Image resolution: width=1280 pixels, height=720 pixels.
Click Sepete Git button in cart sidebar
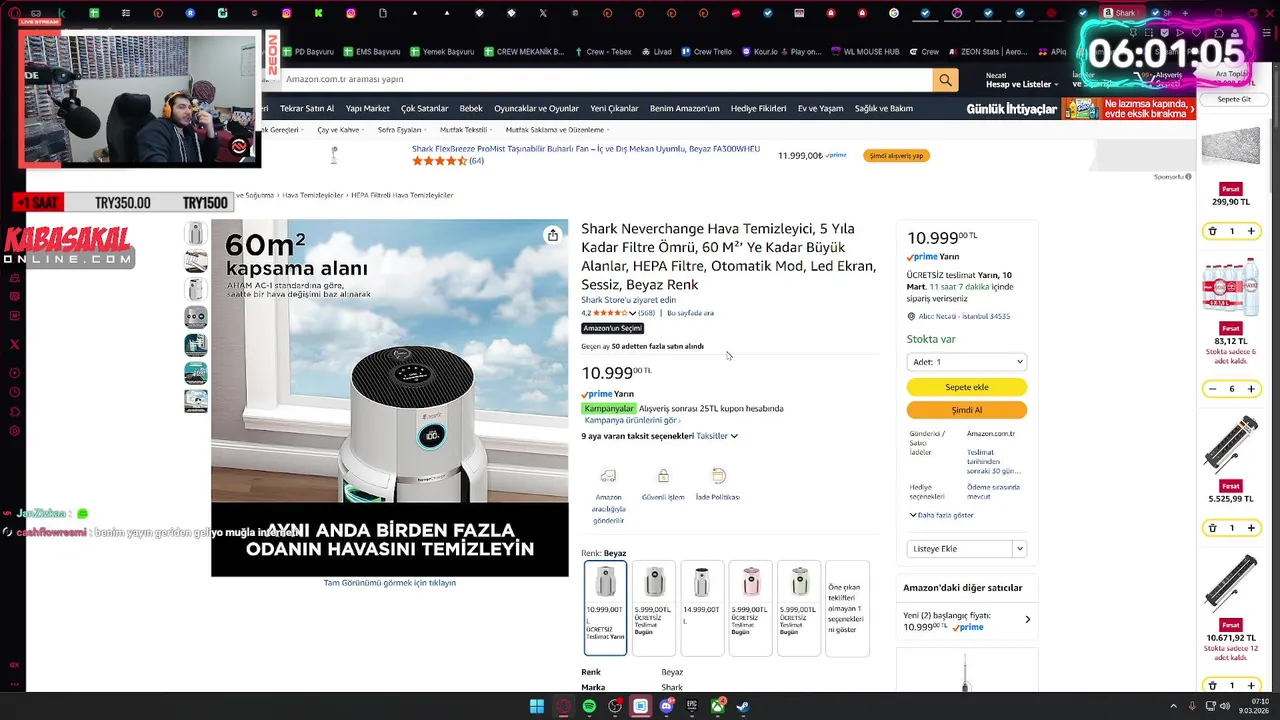[x=1234, y=99]
